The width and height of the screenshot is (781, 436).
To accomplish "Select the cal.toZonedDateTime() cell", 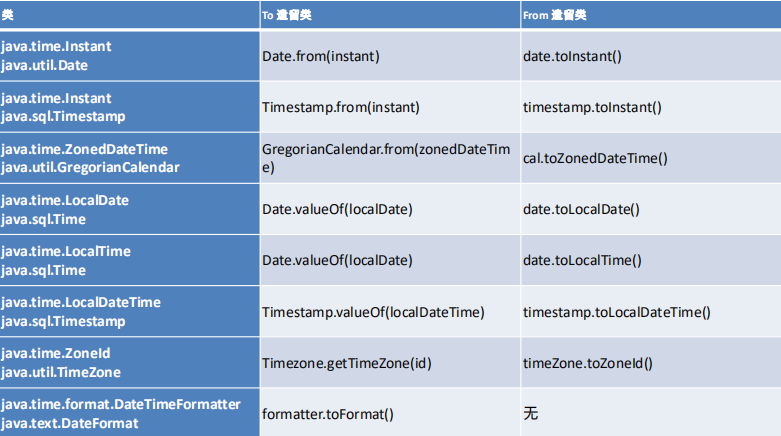I will coord(651,158).
